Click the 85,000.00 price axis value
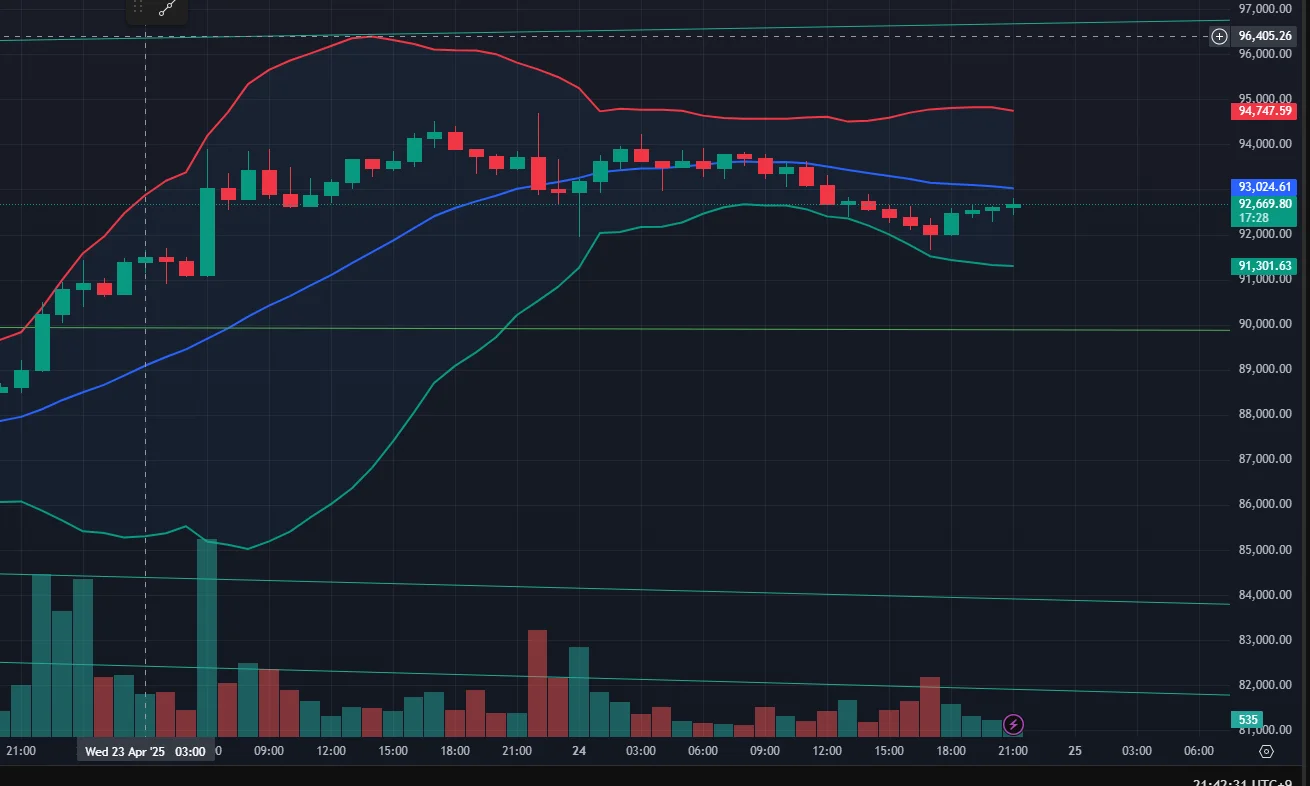 pyautogui.click(x=1265, y=550)
